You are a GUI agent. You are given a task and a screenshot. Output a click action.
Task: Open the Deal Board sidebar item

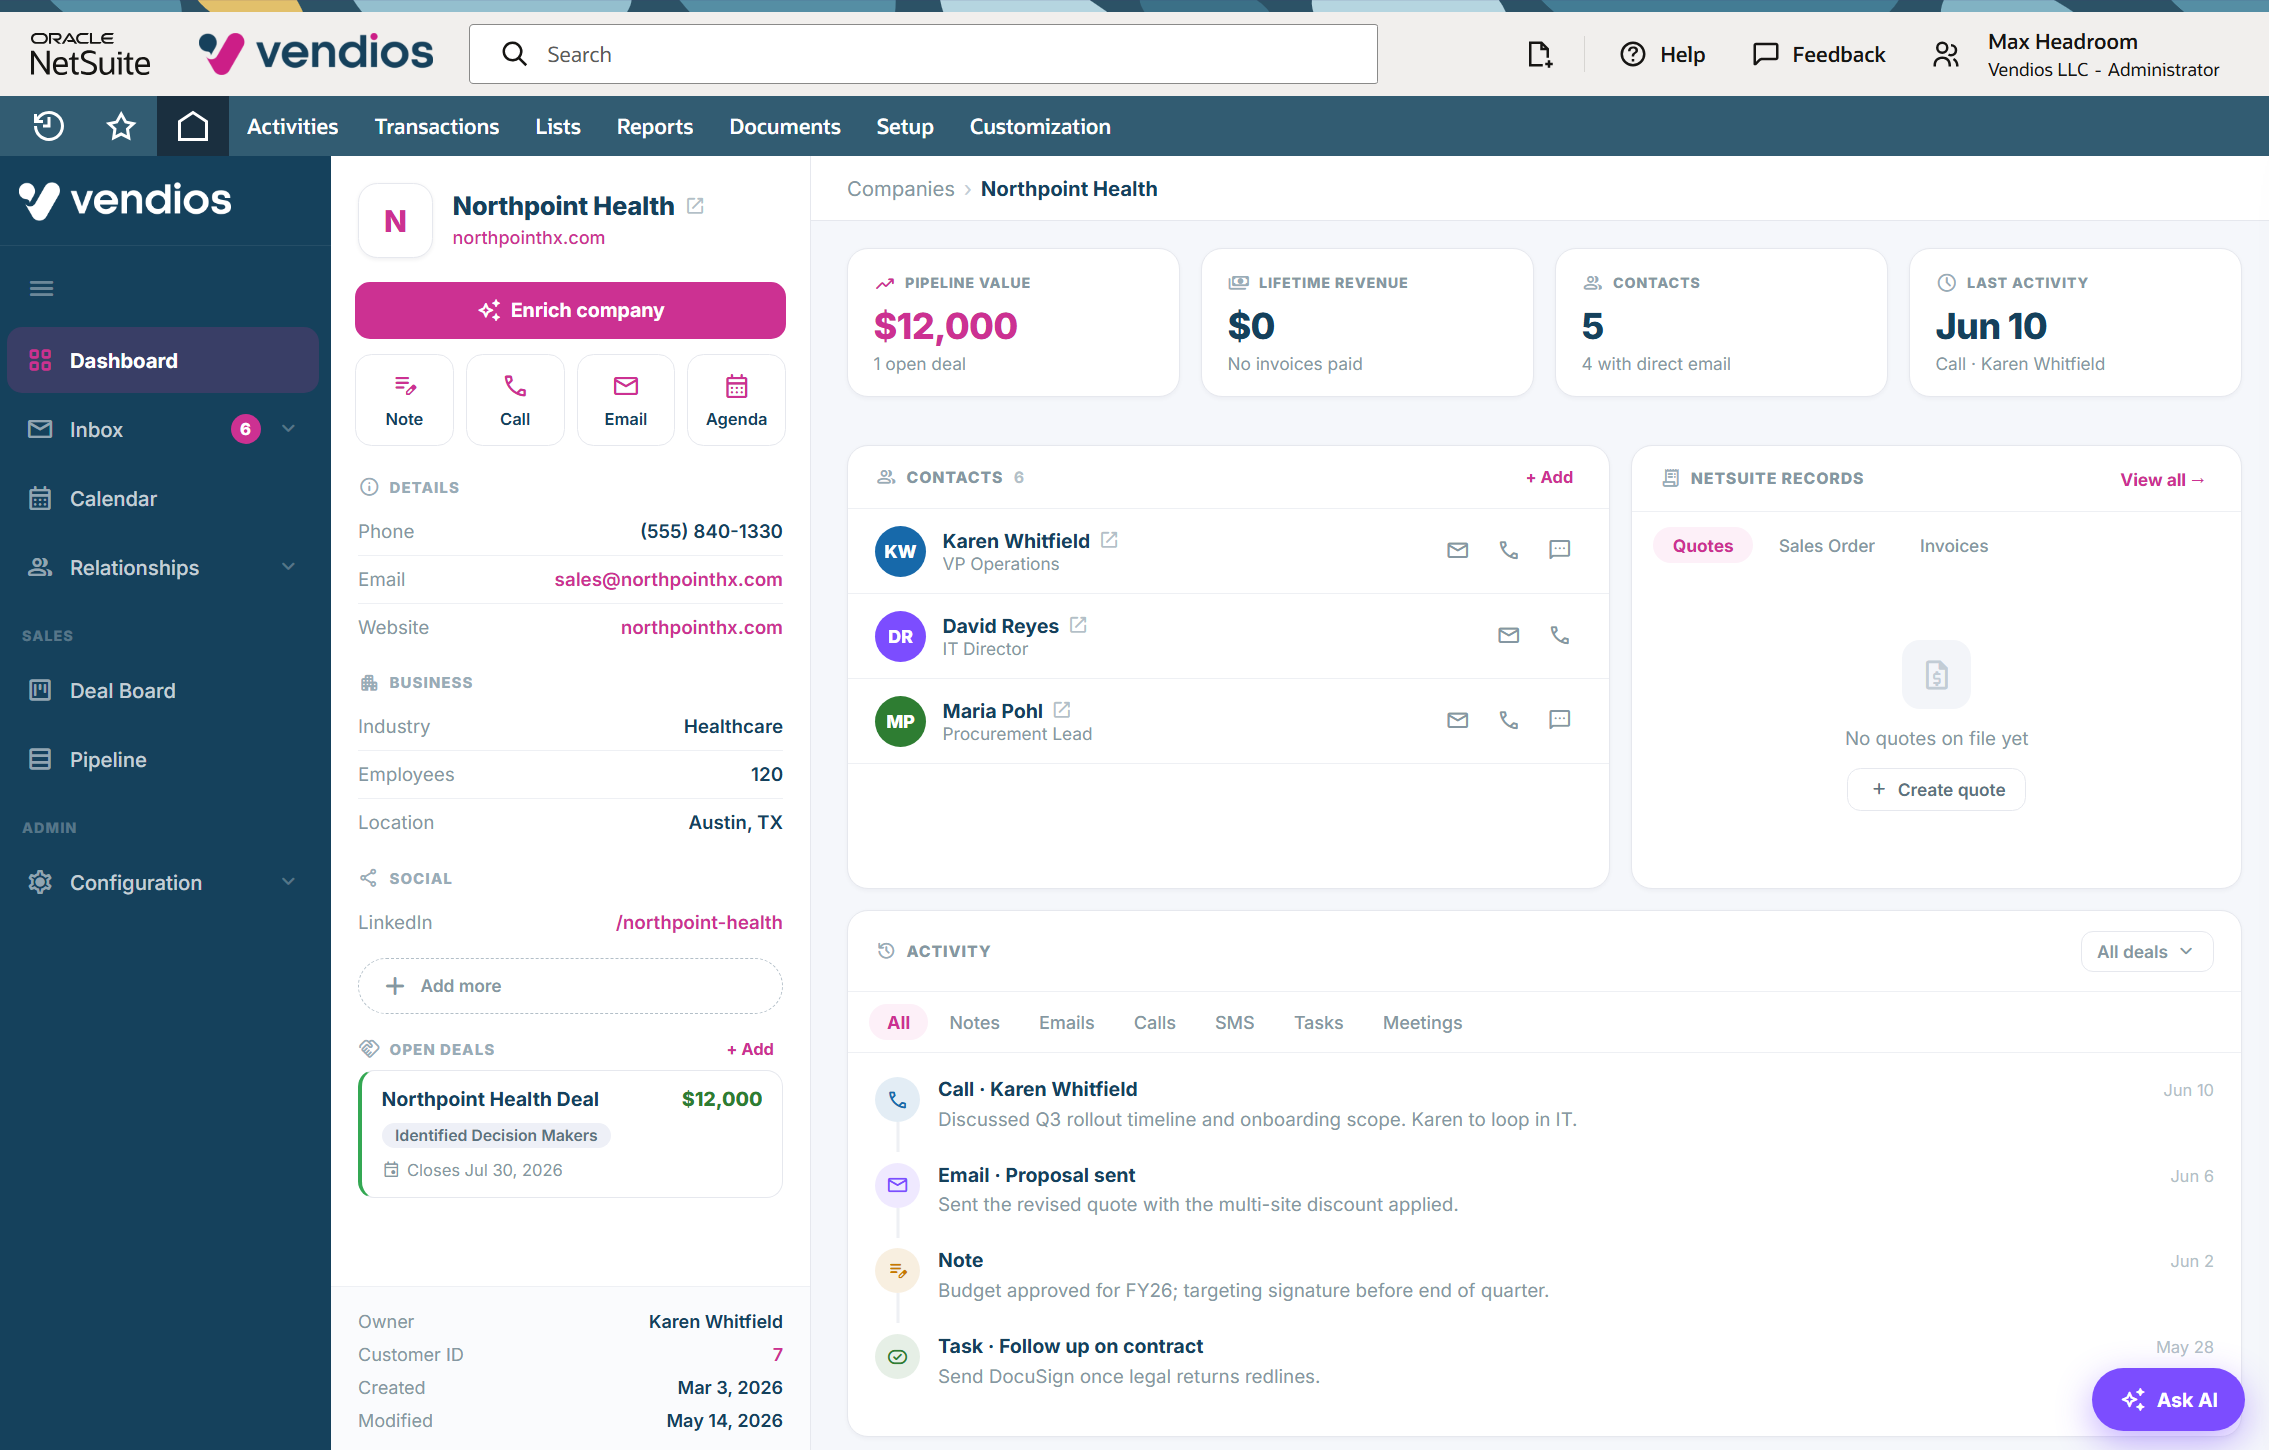tap(163, 691)
